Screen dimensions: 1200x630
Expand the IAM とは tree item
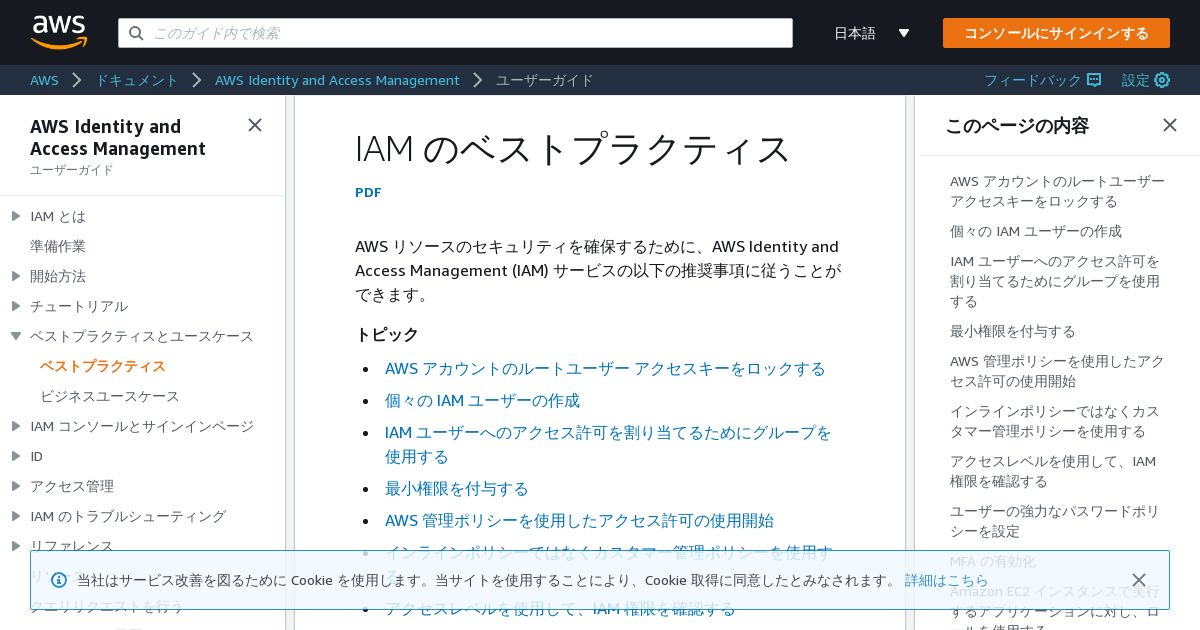click(16, 216)
